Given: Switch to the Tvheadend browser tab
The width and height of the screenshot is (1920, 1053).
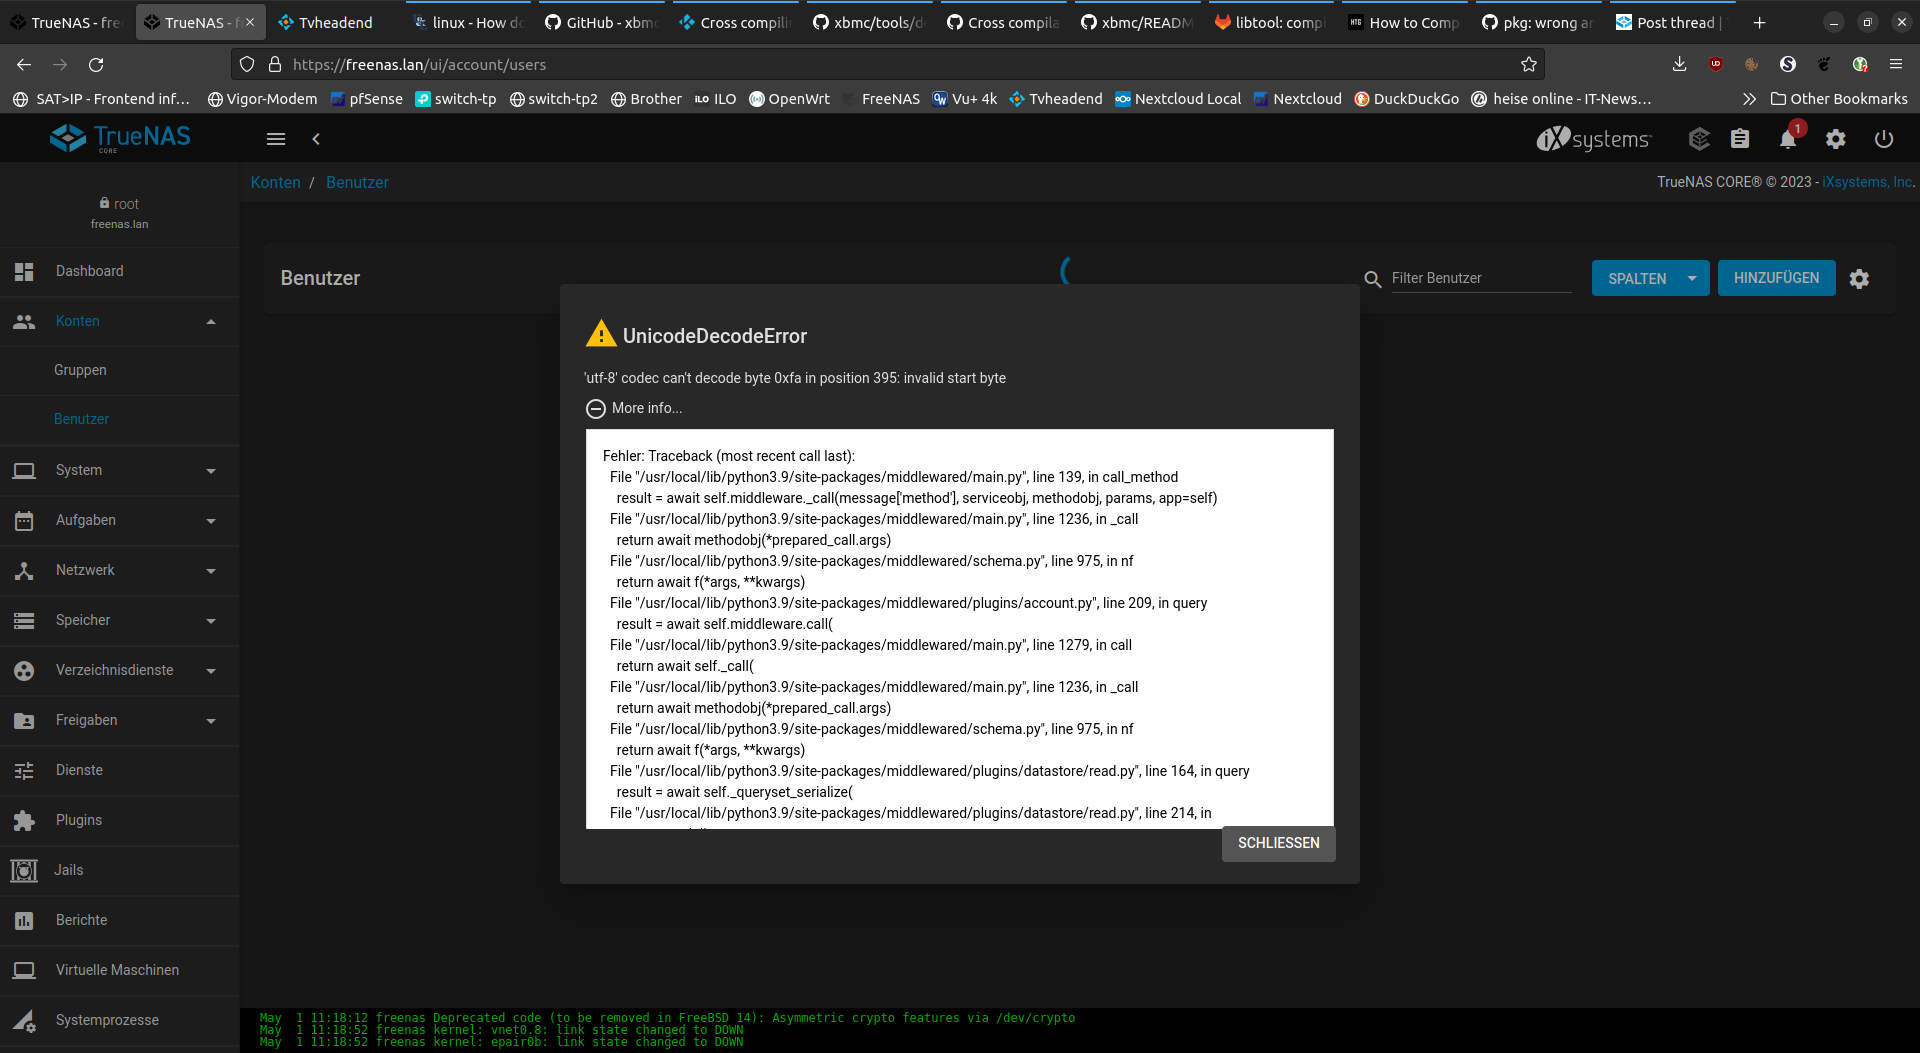Looking at the screenshot, I should (x=334, y=22).
